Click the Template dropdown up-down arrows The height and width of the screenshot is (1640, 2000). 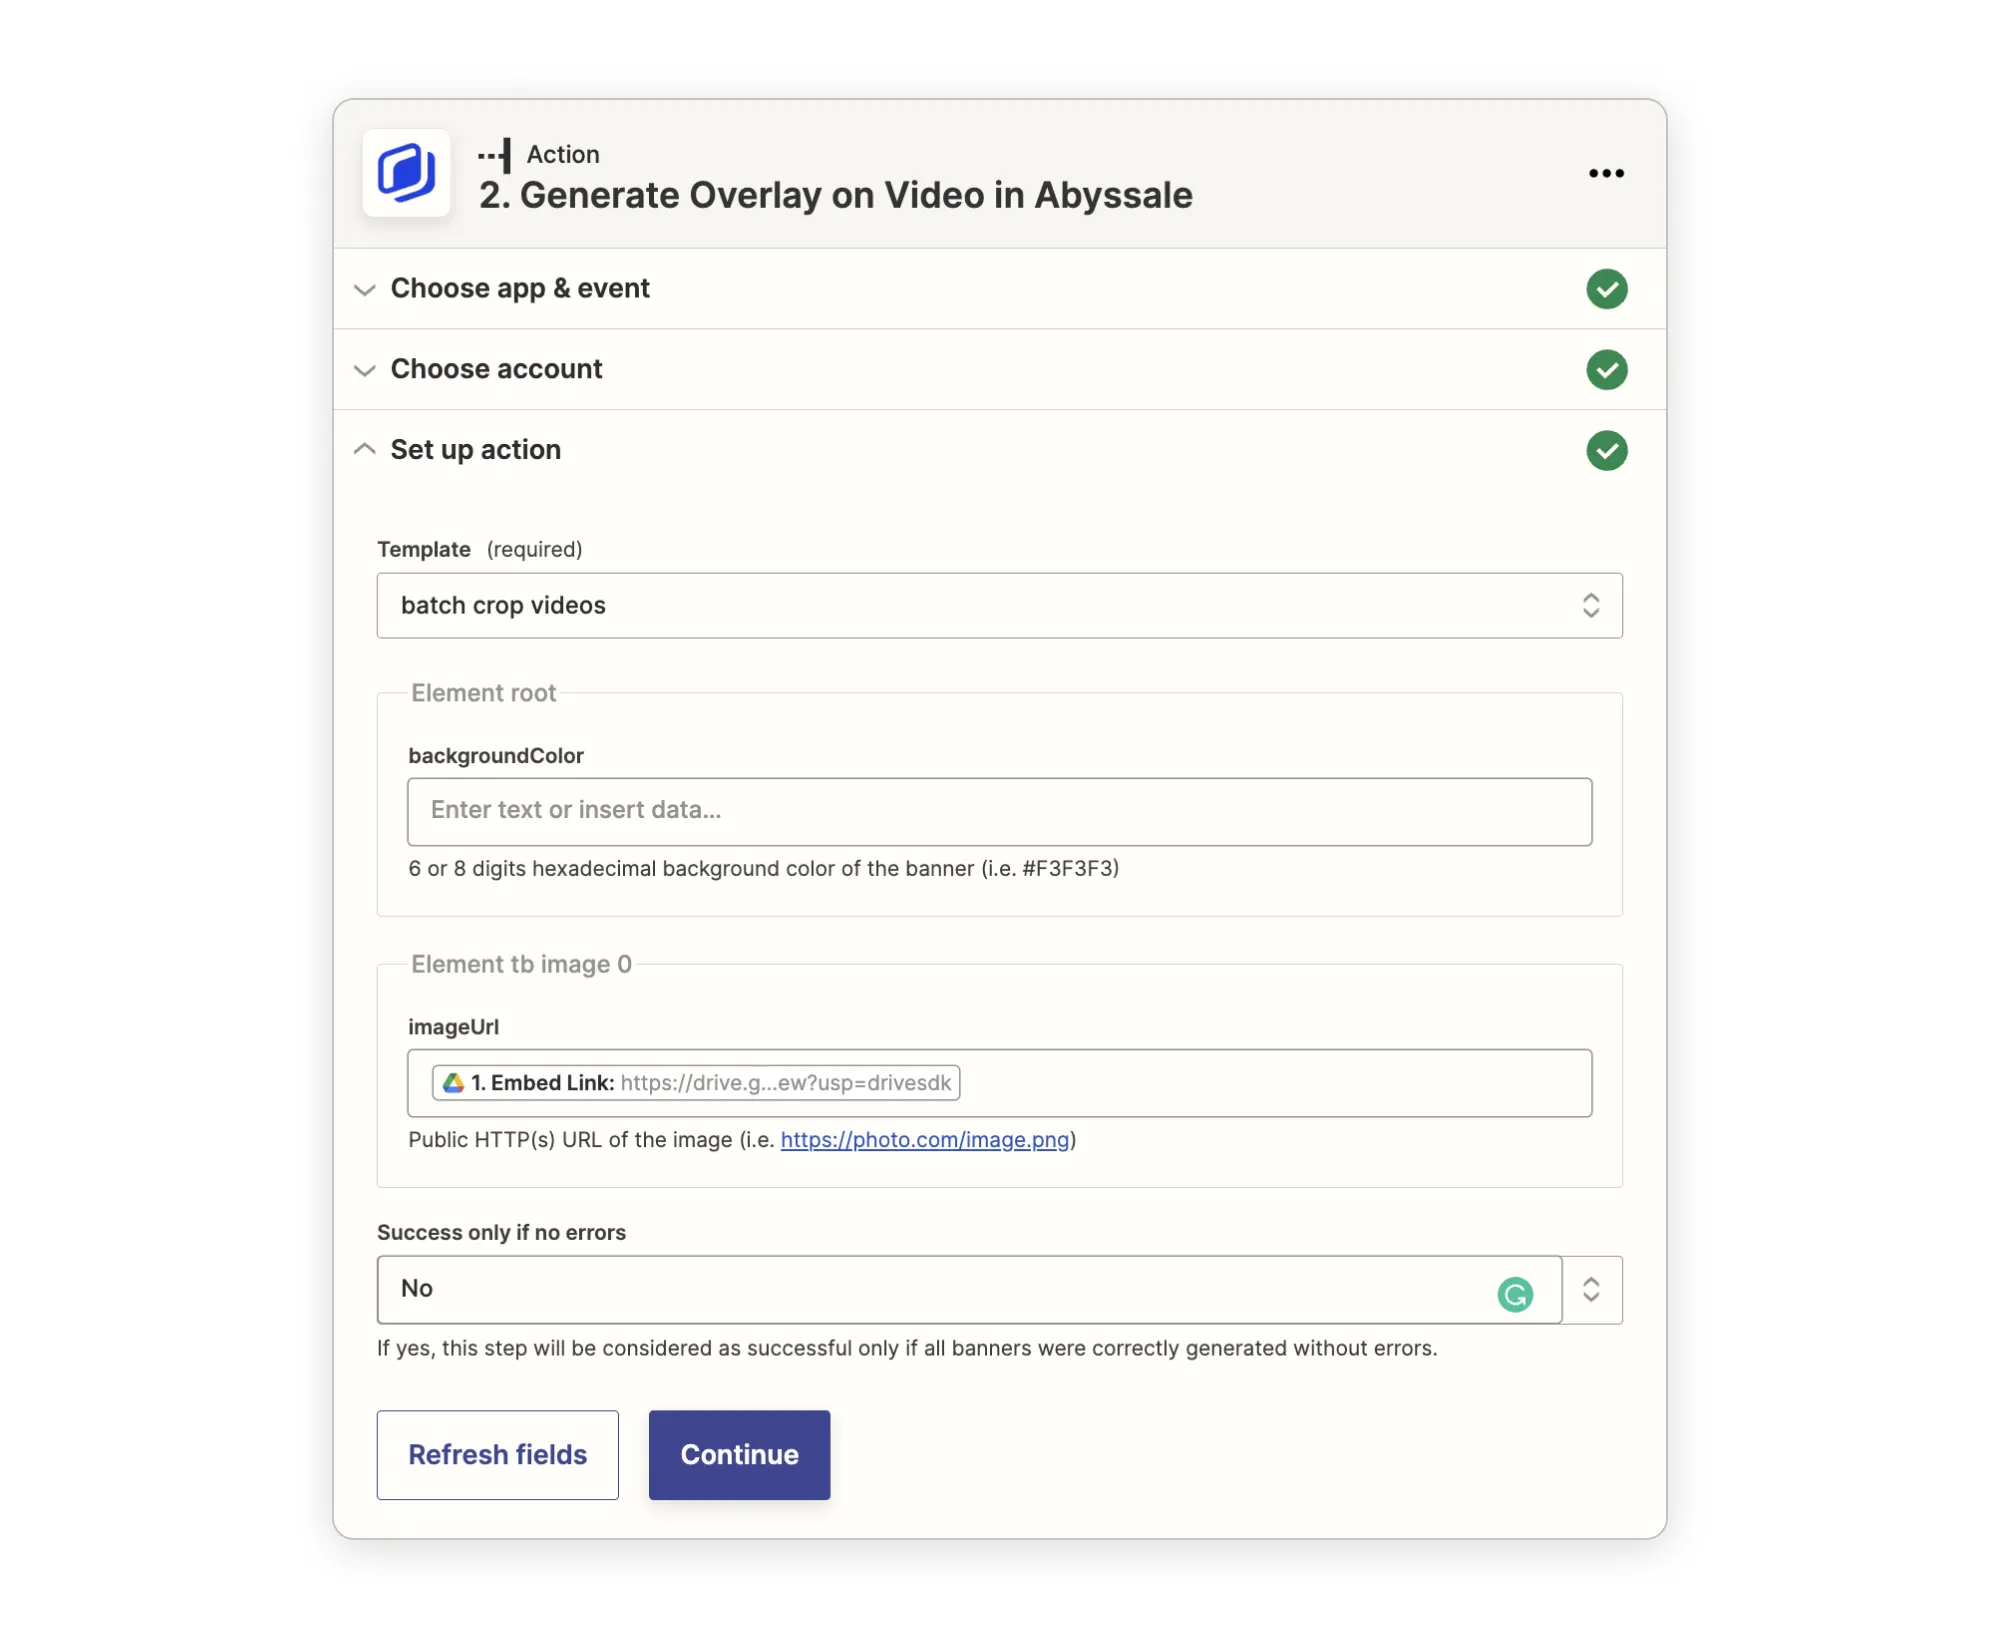(x=1591, y=605)
